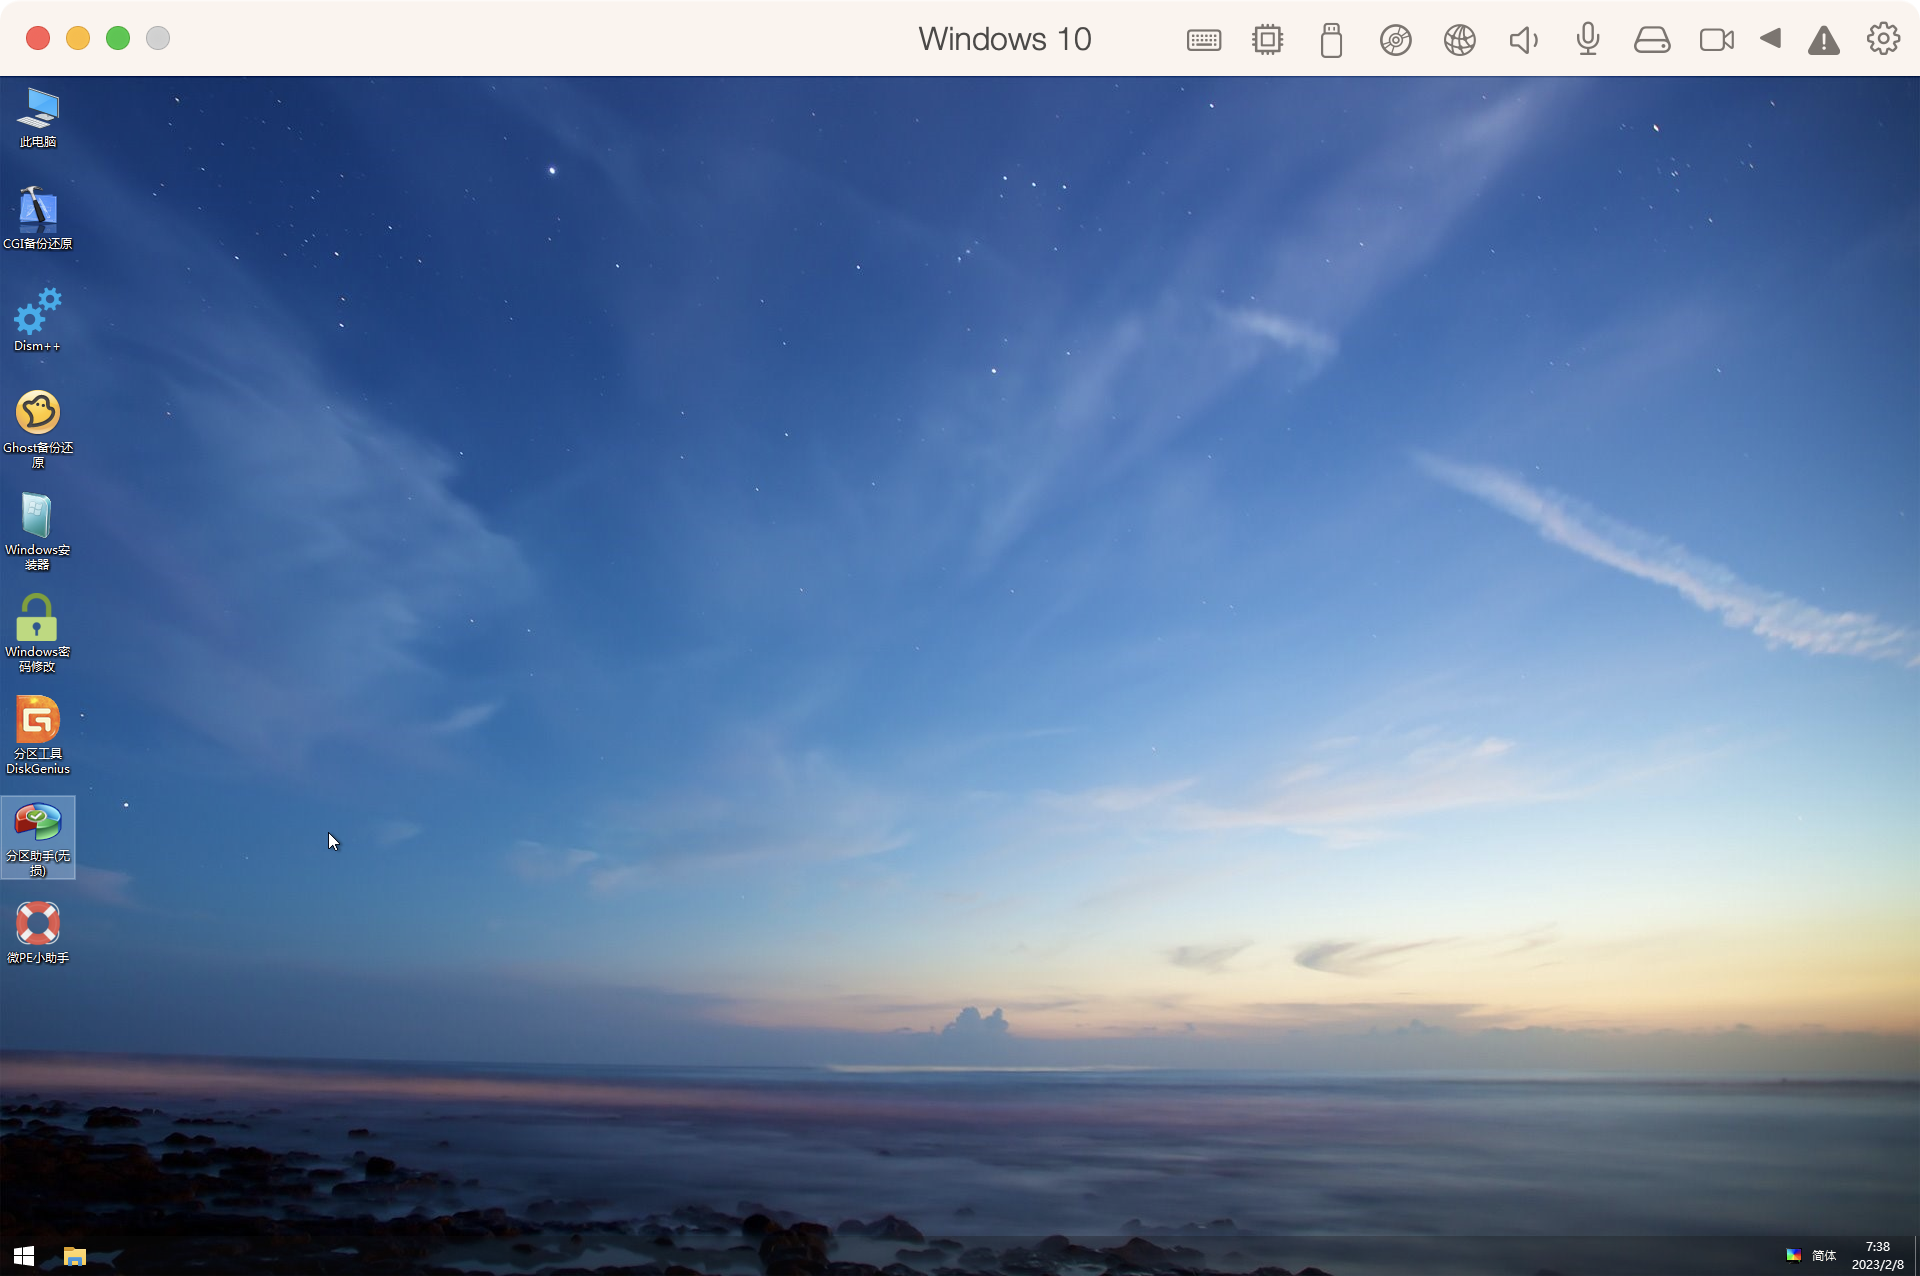The width and height of the screenshot is (1920, 1276).
Task: Toggle the VM speaker sound icon
Action: click(x=1523, y=40)
